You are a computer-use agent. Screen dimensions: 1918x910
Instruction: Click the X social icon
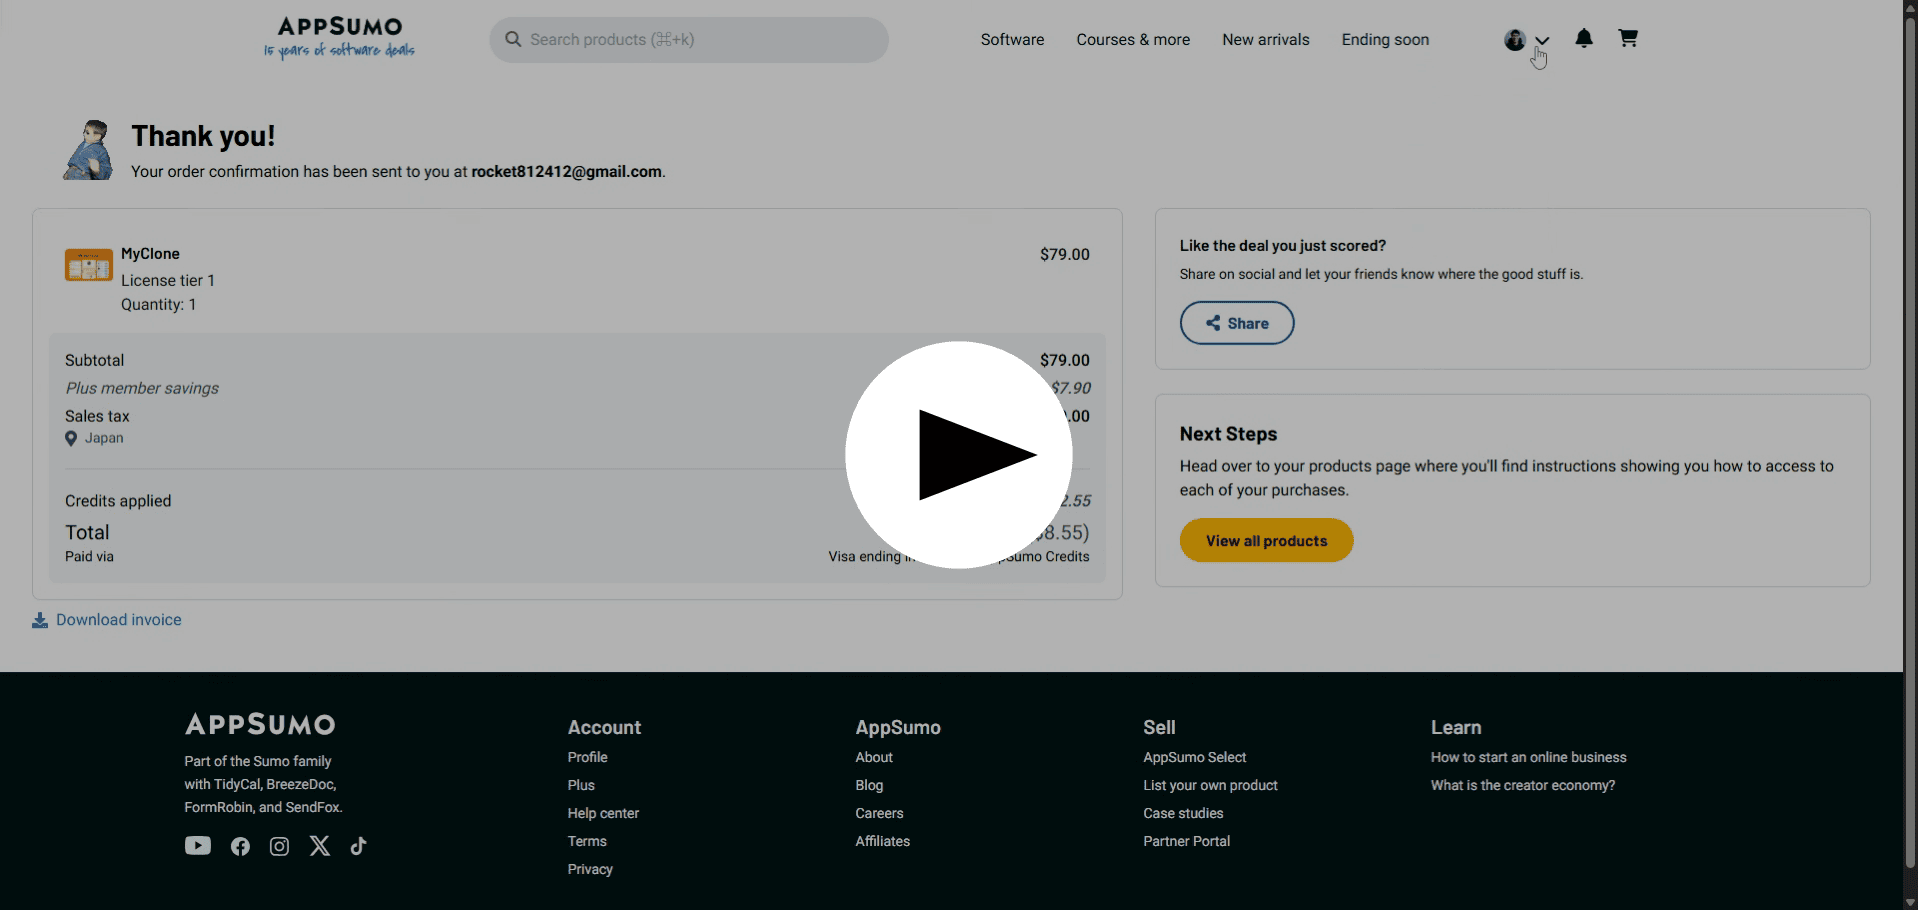coord(320,846)
